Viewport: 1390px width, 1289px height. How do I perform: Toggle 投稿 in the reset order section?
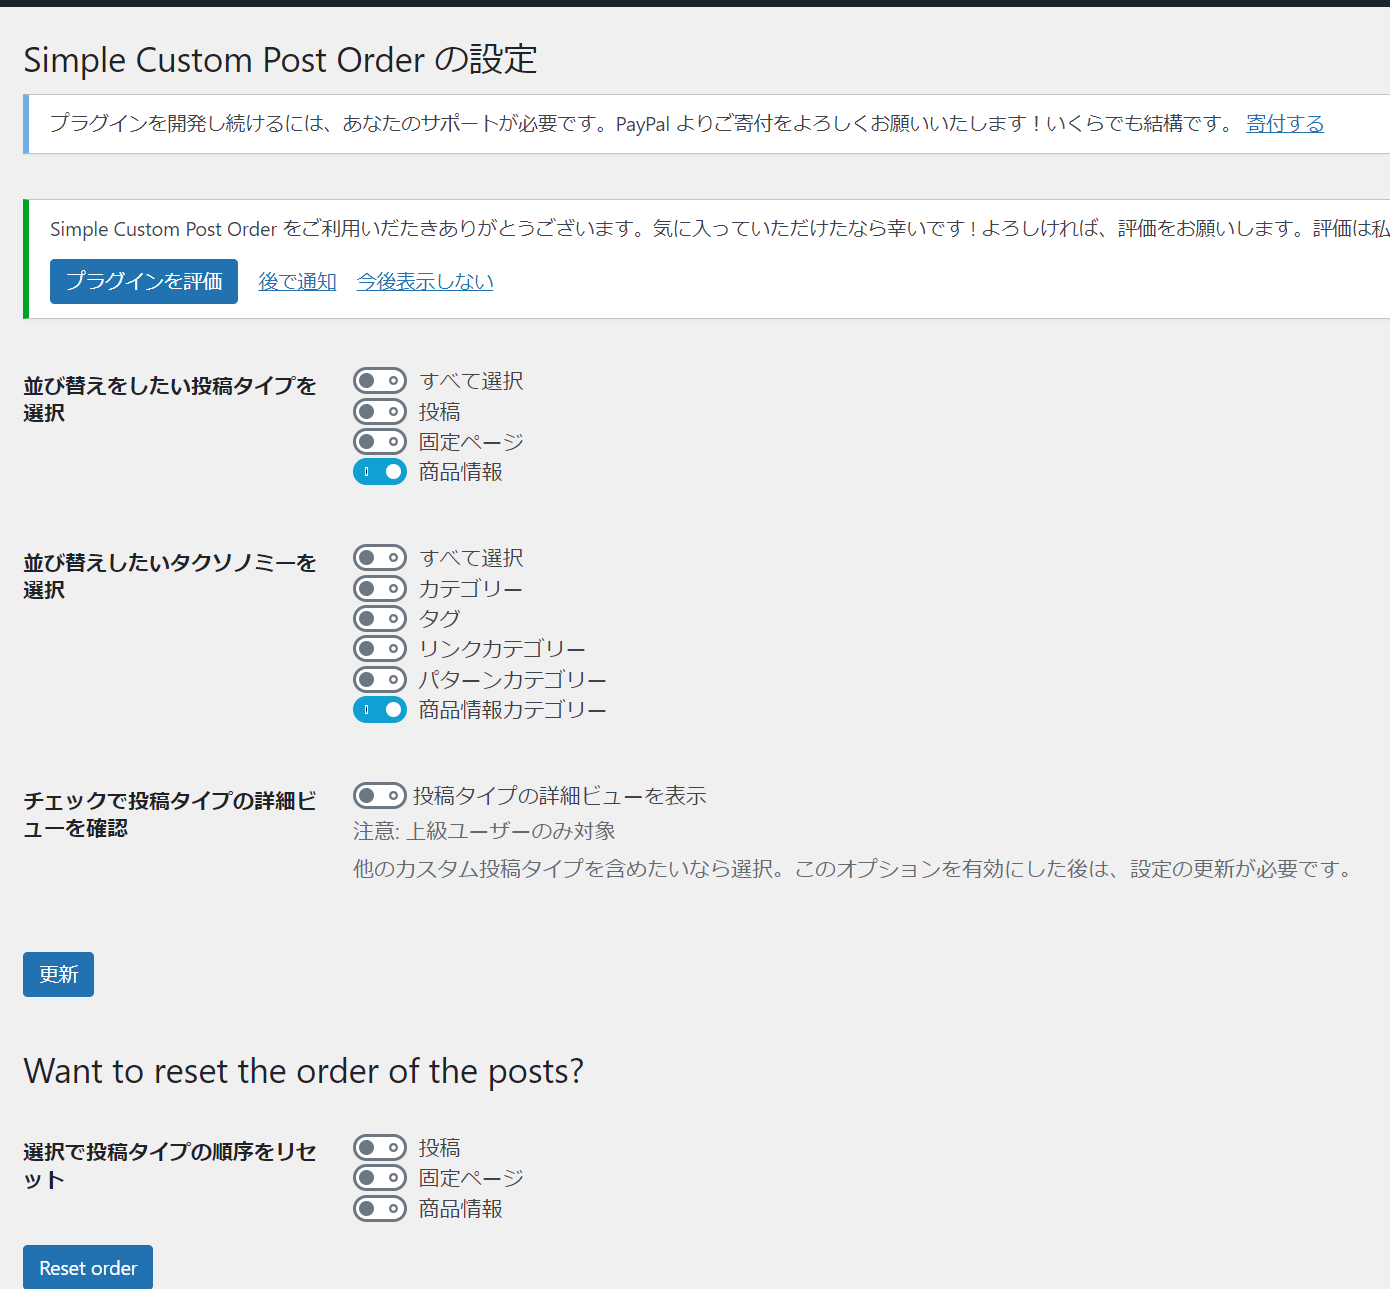tap(380, 1147)
